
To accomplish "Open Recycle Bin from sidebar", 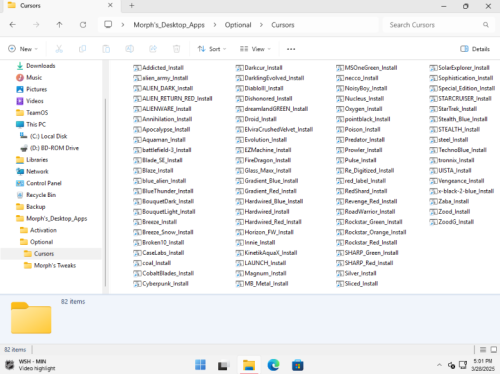I will pyautogui.click(x=41, y=195).
